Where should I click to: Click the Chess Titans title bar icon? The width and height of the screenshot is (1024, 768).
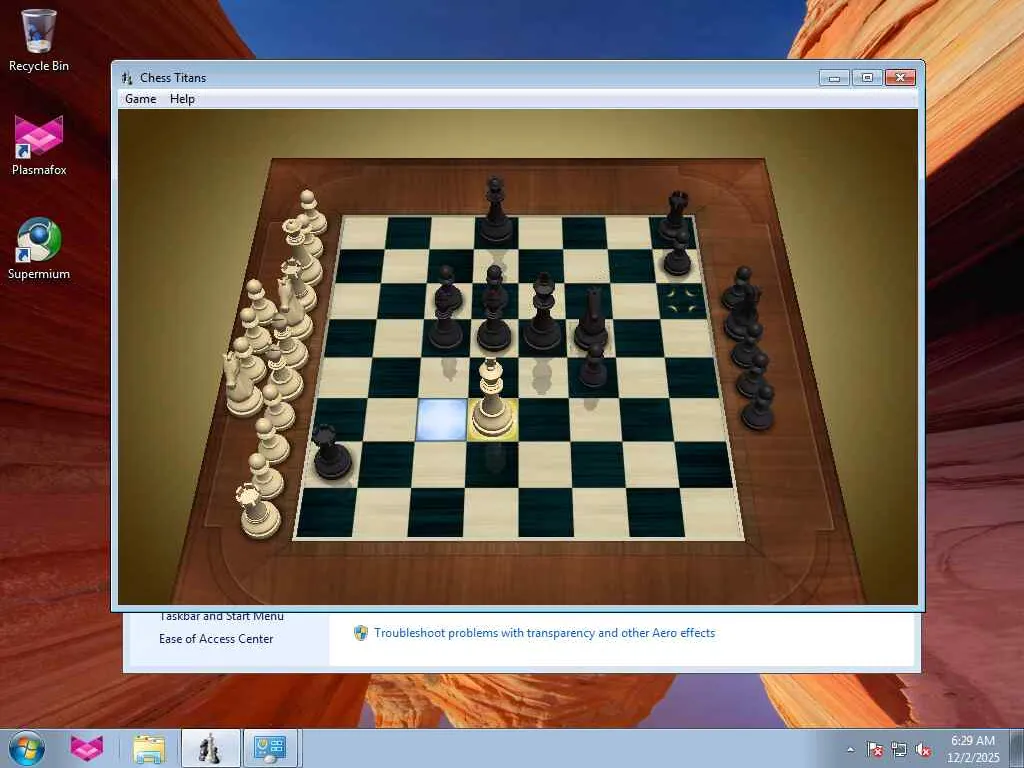coord(127,78)
